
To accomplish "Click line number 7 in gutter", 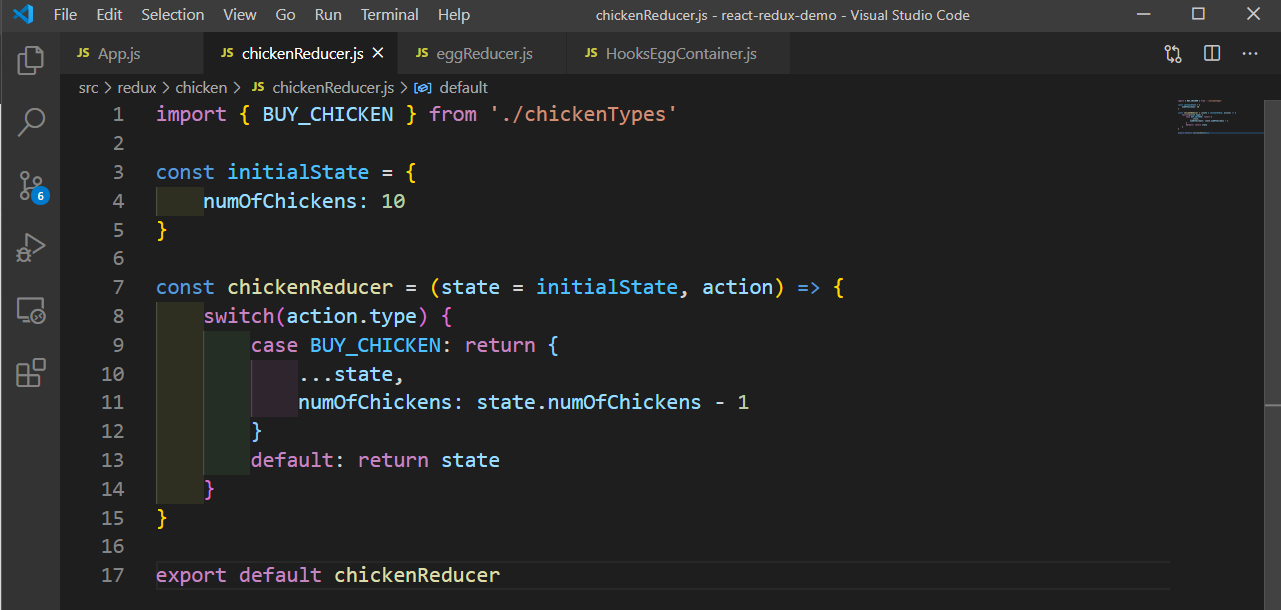I will pyautogui.click(x=118, y=287).
